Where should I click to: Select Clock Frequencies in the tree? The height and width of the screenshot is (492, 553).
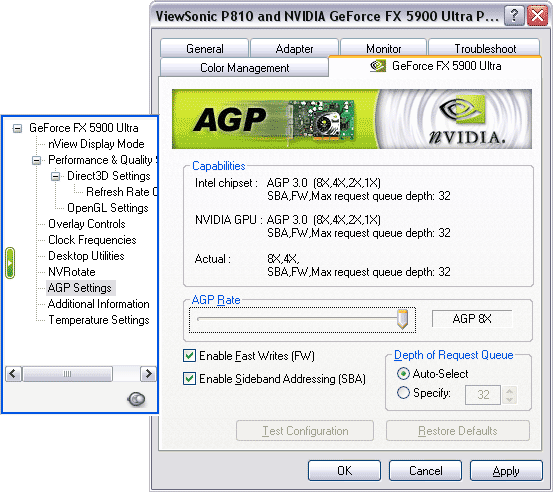pos(92,240)
